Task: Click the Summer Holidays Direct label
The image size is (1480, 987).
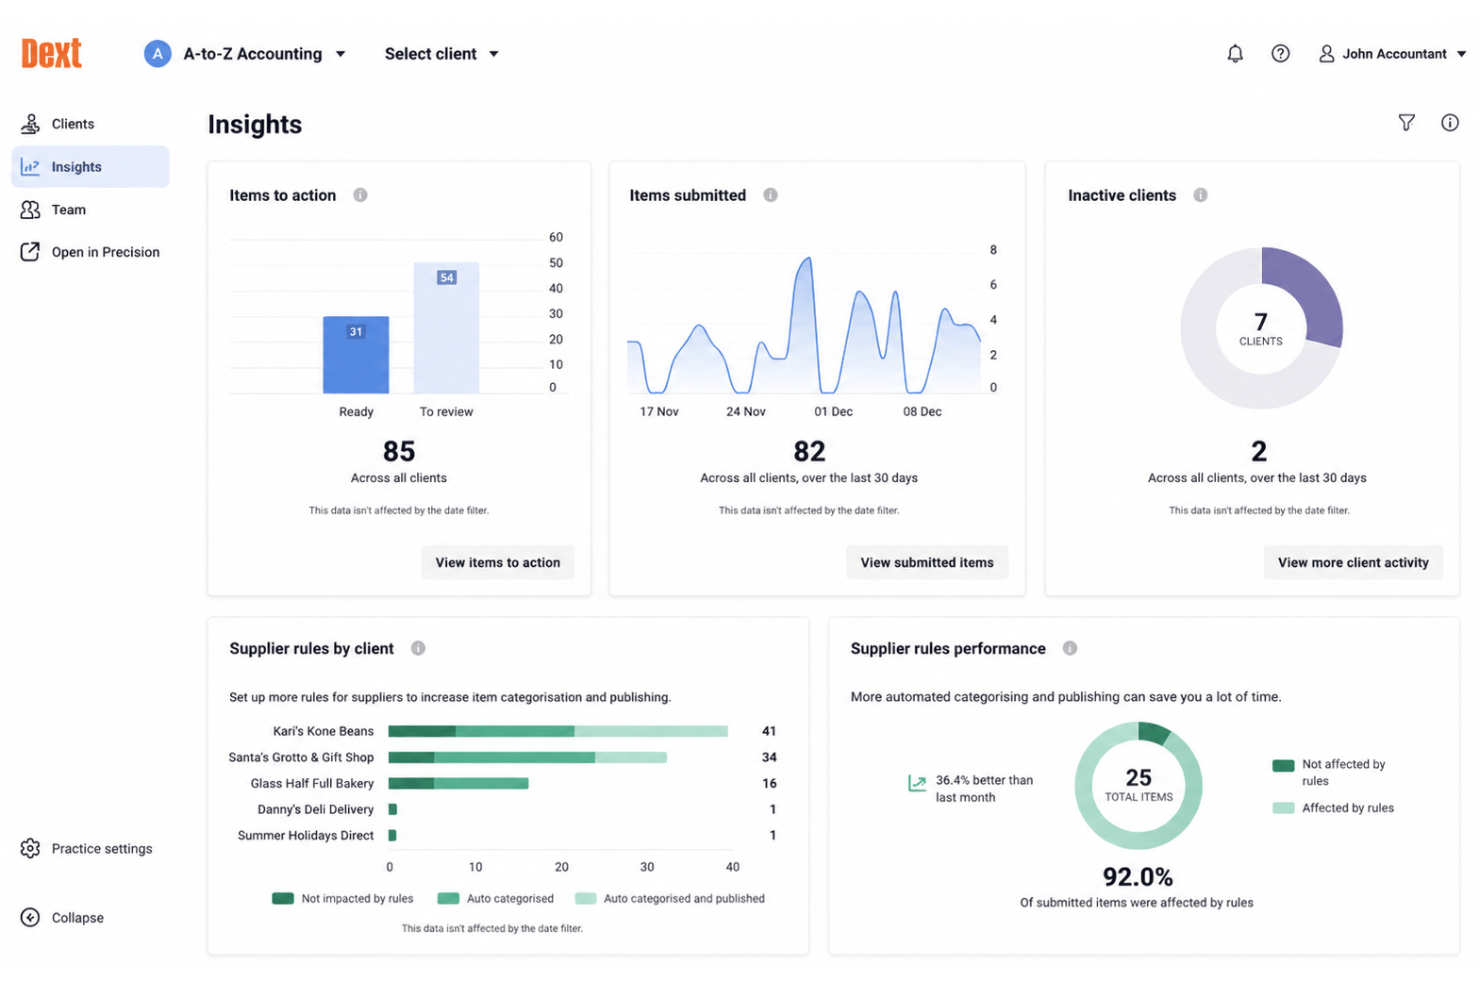Action: [x=305, y=835]
